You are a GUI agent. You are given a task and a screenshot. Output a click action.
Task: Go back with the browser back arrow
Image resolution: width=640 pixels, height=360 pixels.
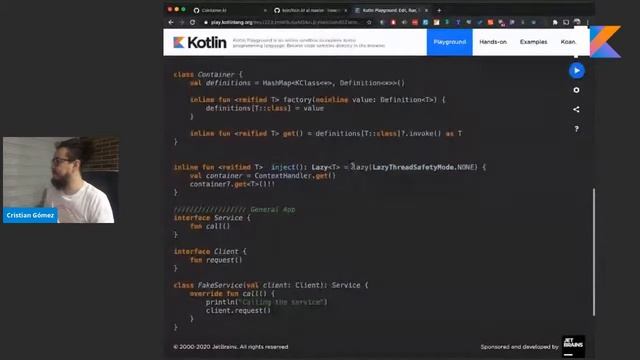click(171, 22)
